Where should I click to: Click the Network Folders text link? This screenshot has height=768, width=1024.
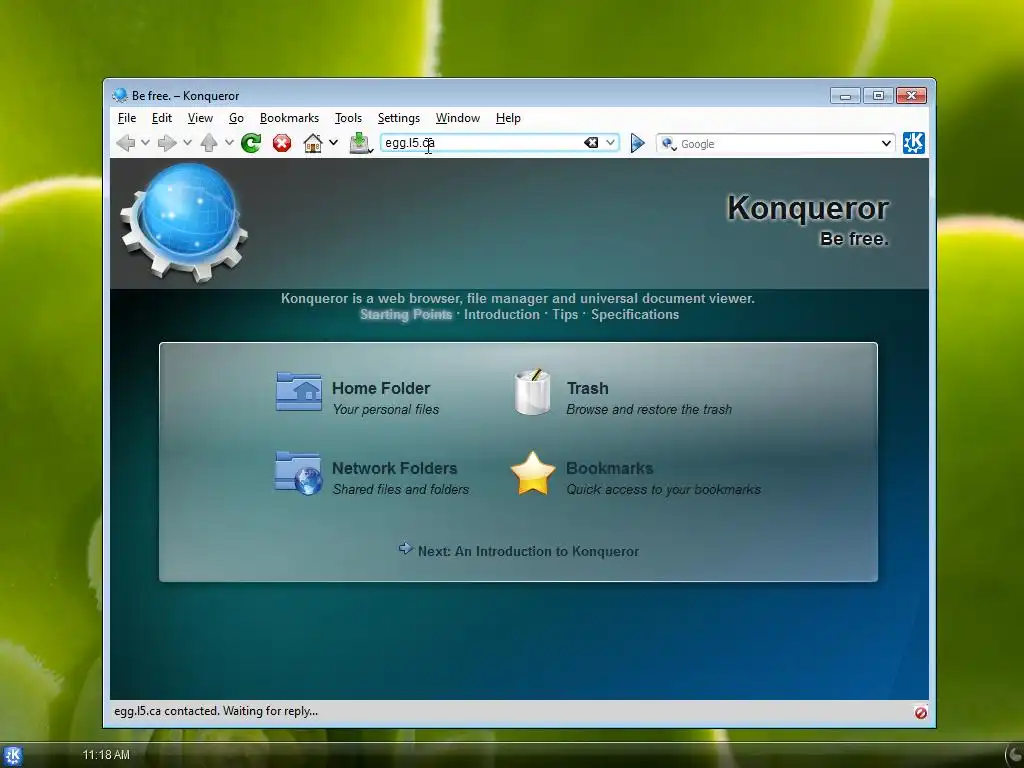point(394,468)
